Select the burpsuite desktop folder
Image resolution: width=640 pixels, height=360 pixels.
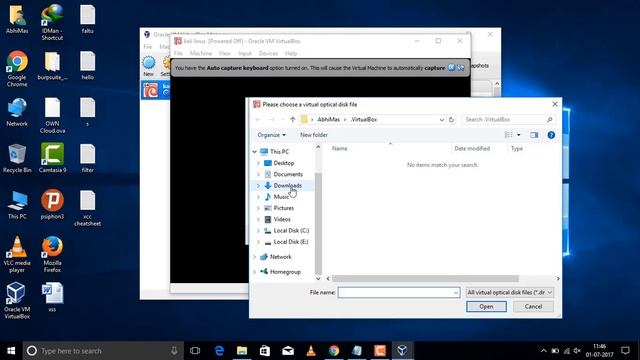click(52, 66)
